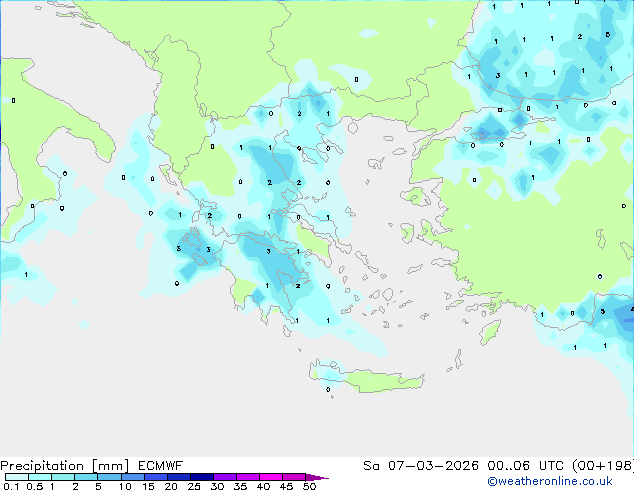The image size is (634, 490).
Task: Click legend label '0.1'
Action: [11, 486]
